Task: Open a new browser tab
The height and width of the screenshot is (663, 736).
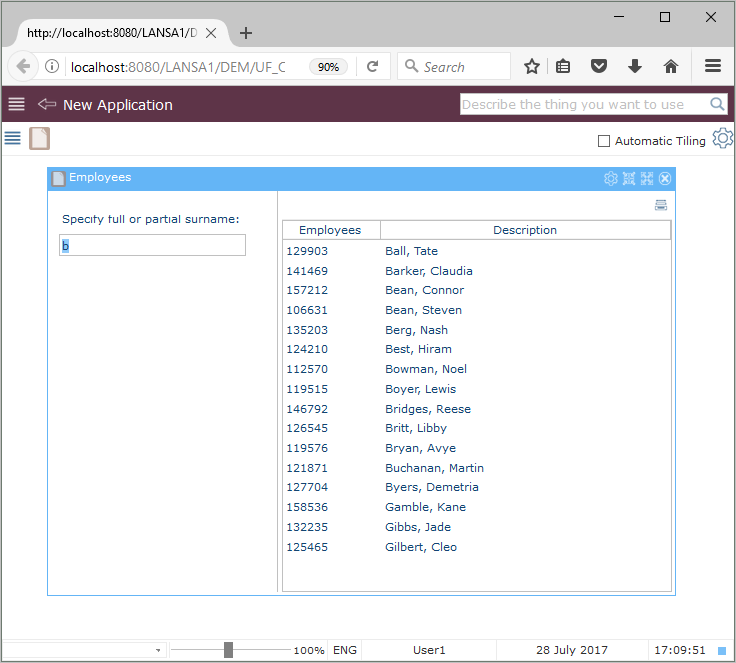Action: click(246, 32)
